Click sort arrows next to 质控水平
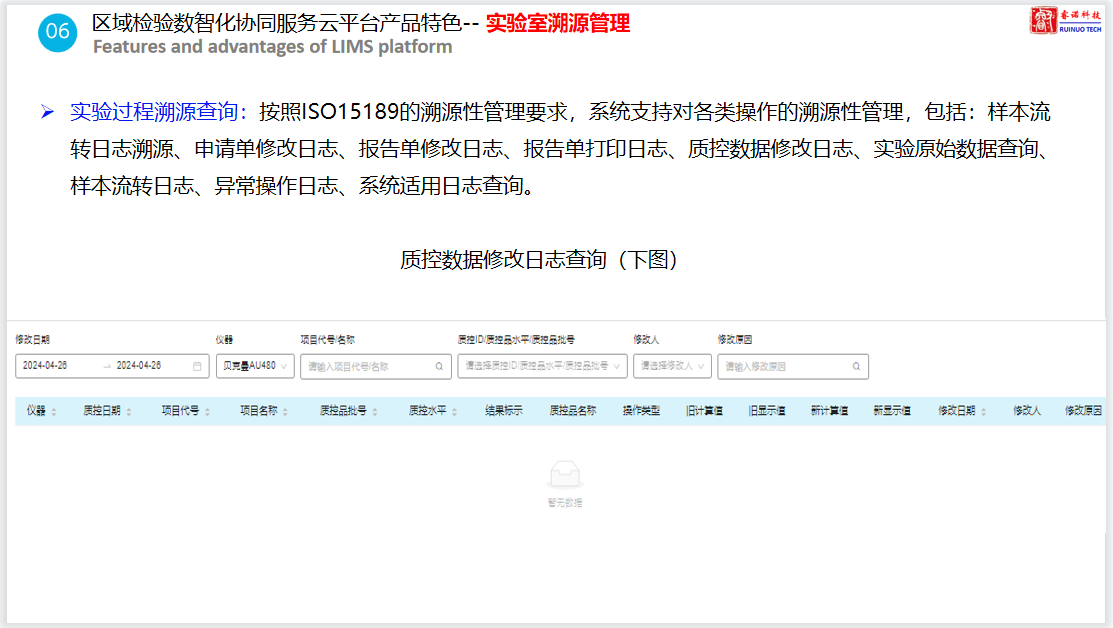This screenshot has height=628, width=1113. [455, 411]
